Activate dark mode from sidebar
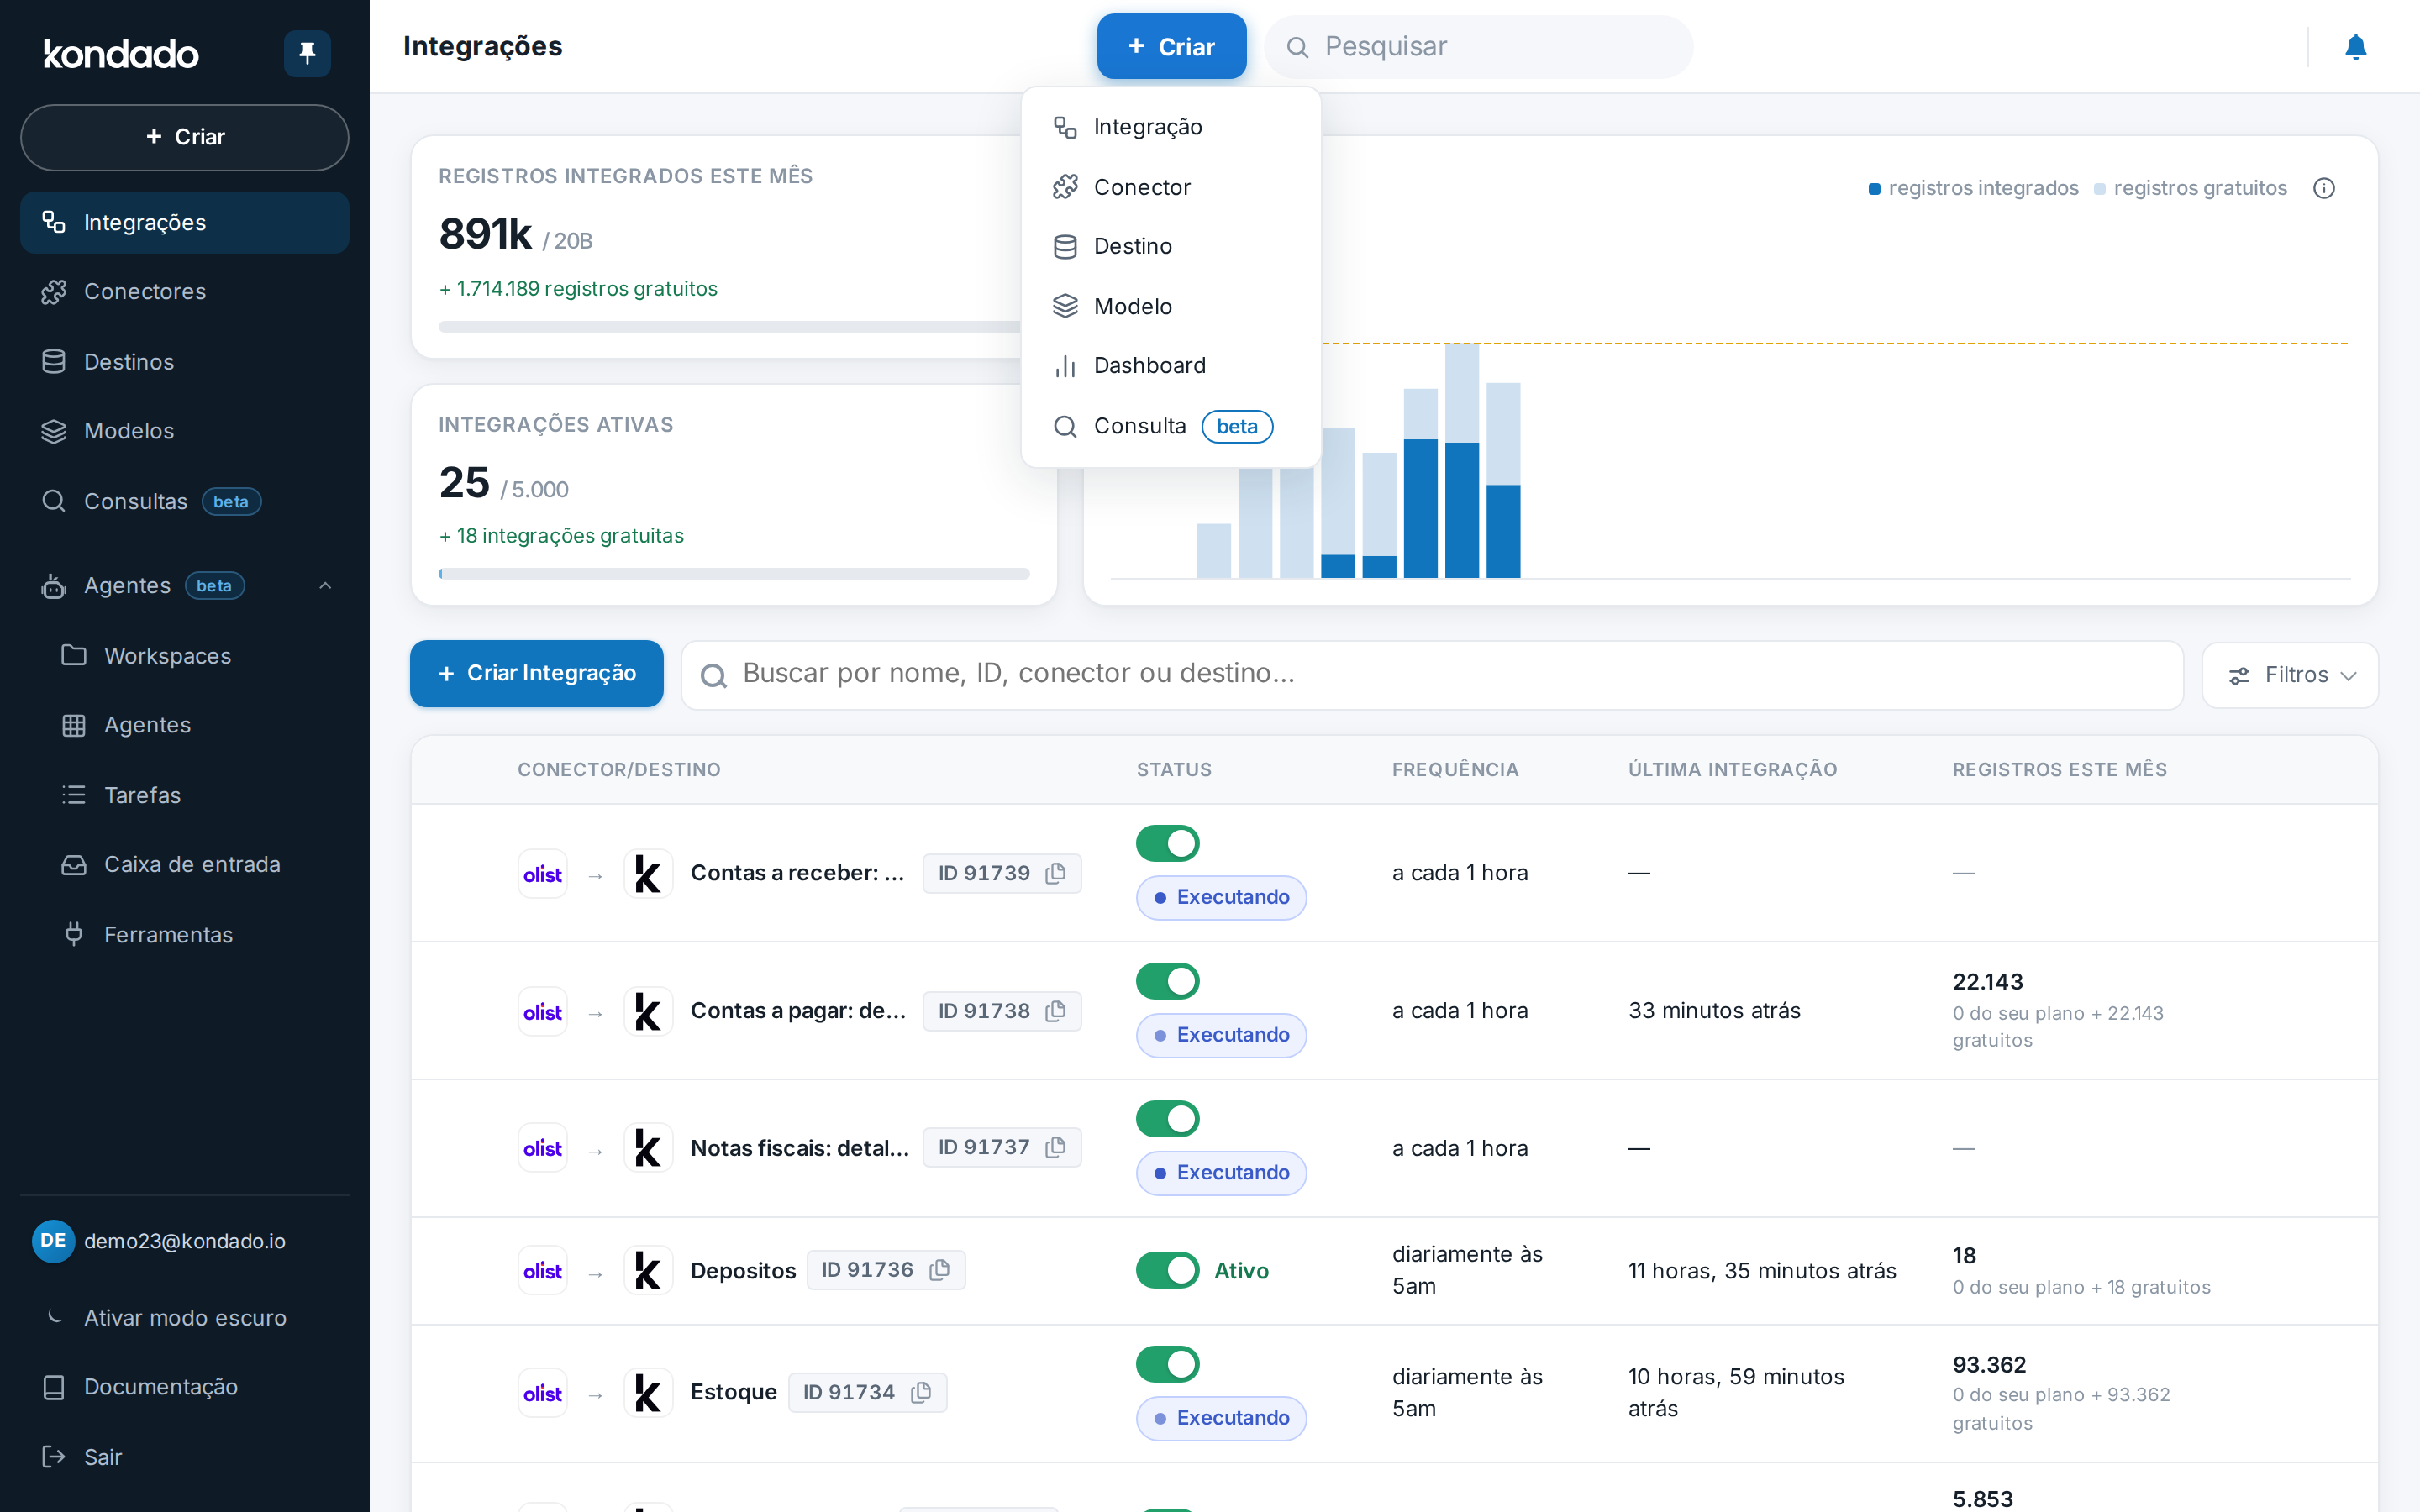This screenshot has height=1512, width=2420. pyautogui.click(x=184, y=1318)
